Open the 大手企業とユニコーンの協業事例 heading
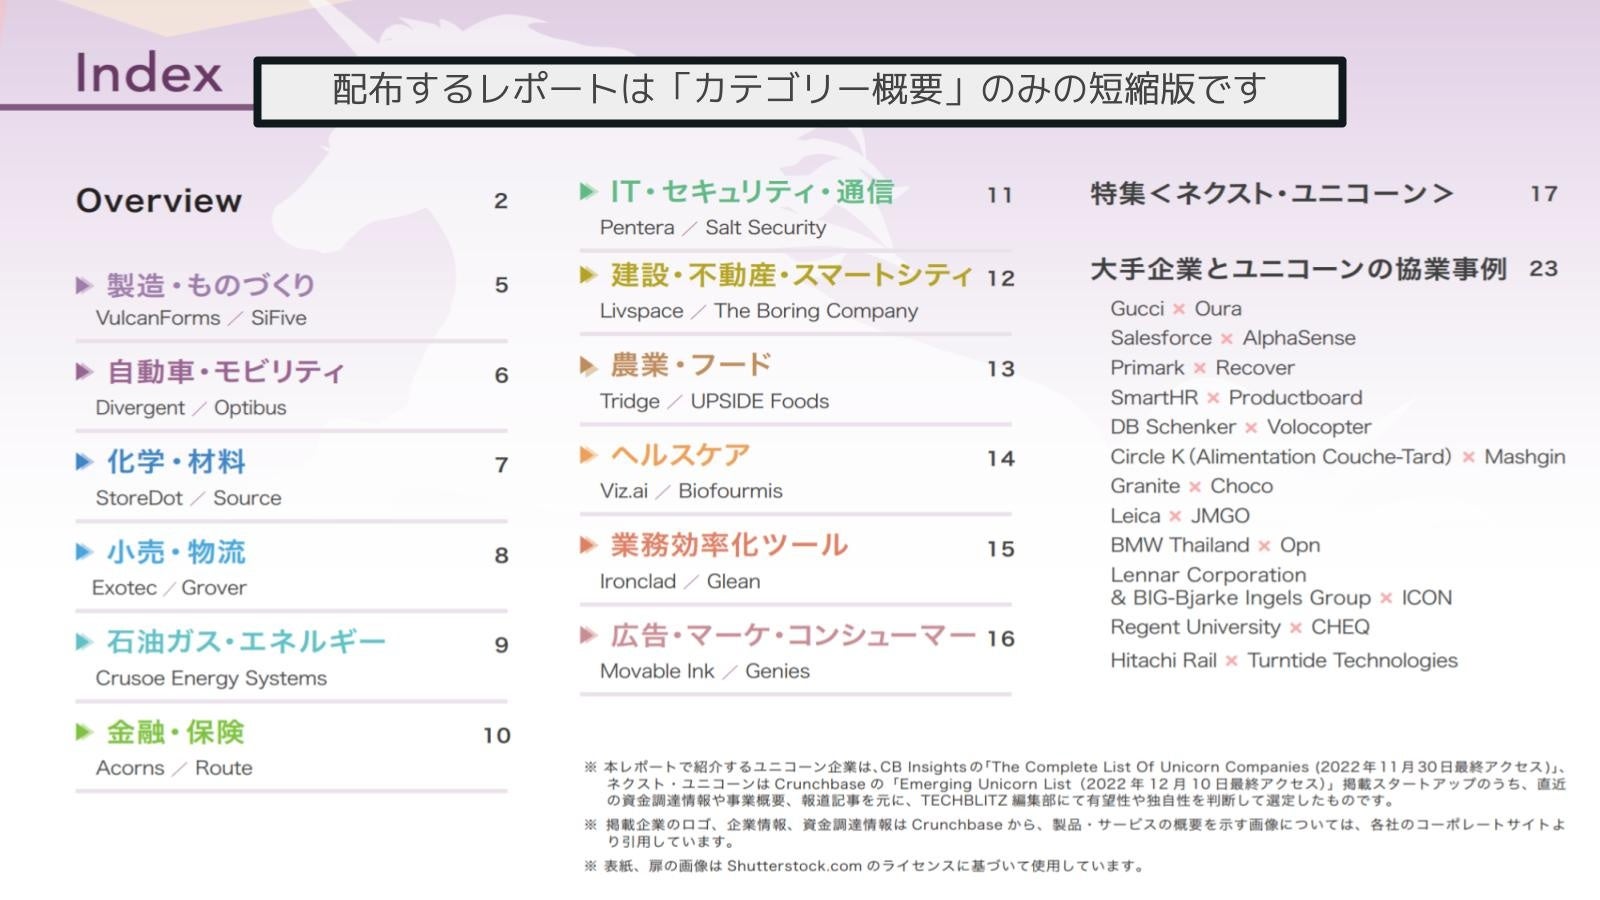The width and height of the screenshot is (1600, 900). 1298,269
